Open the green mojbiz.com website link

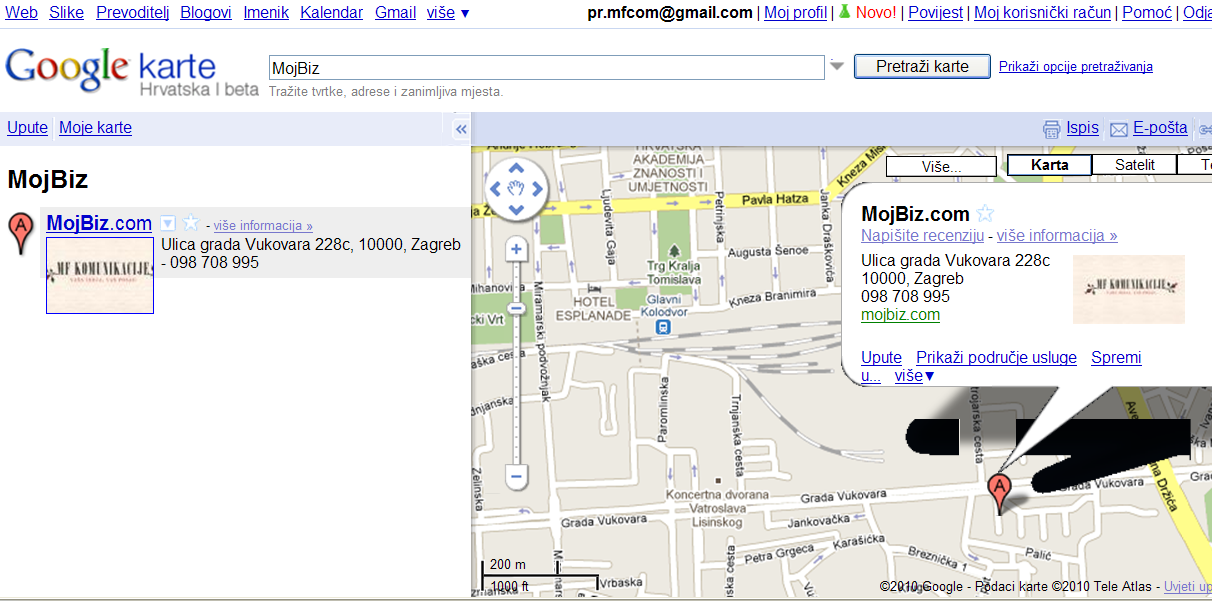click(x=900, y=314)
